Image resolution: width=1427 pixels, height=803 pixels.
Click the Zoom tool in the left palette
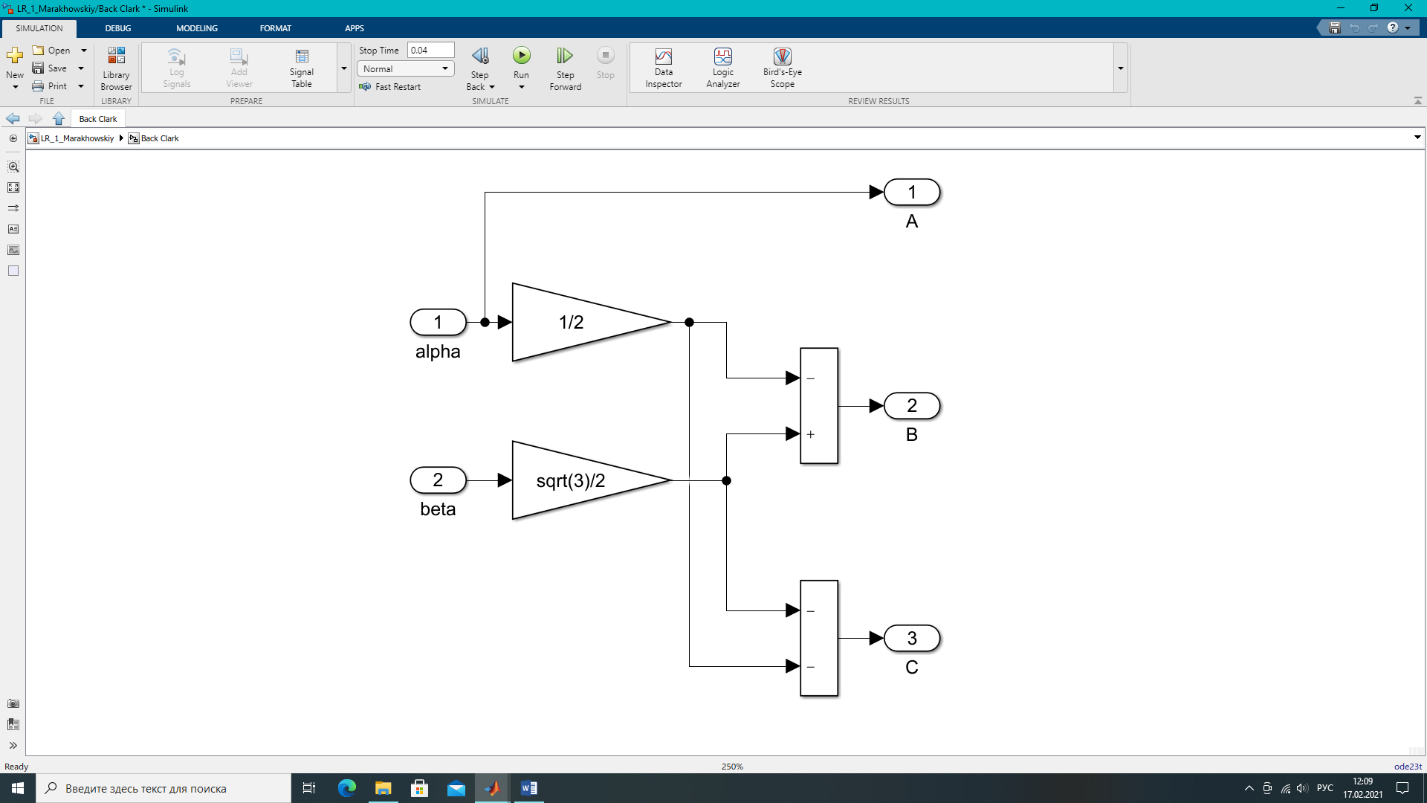[13, 167]
